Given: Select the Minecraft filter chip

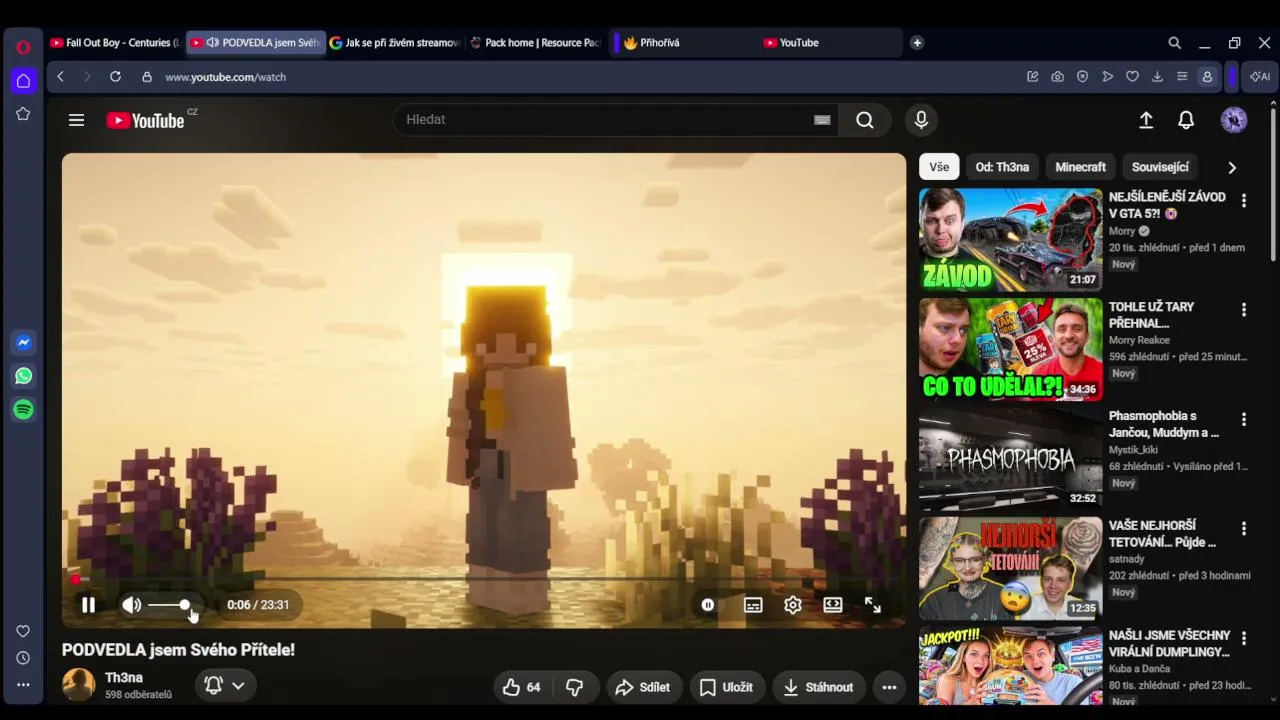Looking at the screenshot, I should point(1080,167).
